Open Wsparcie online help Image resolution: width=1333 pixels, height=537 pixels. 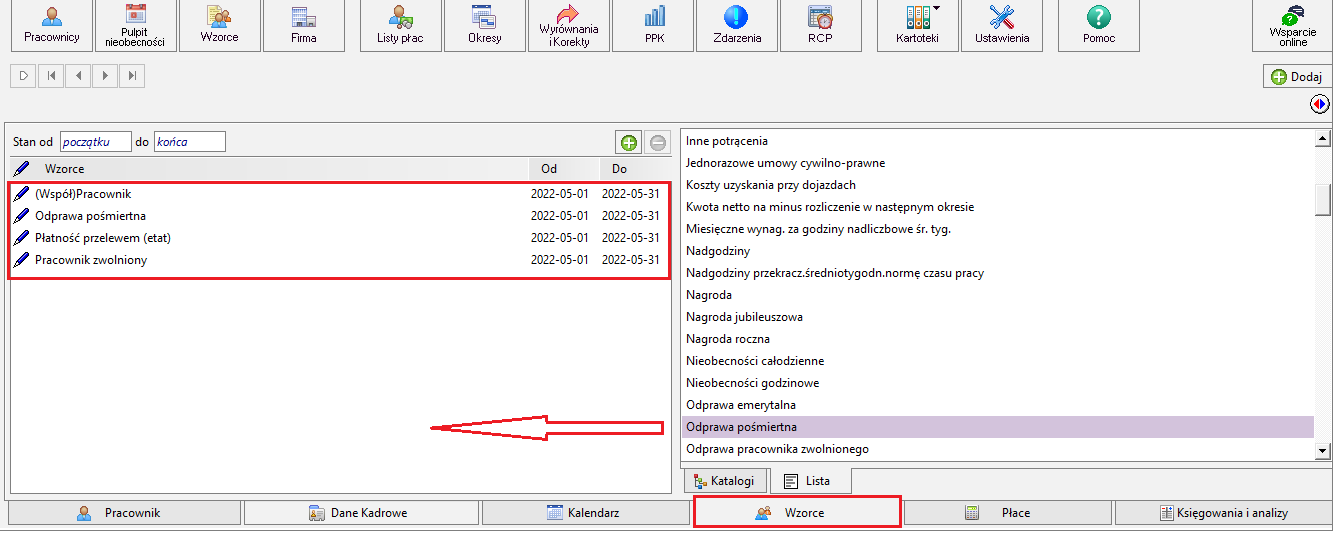pos(1292,26)
